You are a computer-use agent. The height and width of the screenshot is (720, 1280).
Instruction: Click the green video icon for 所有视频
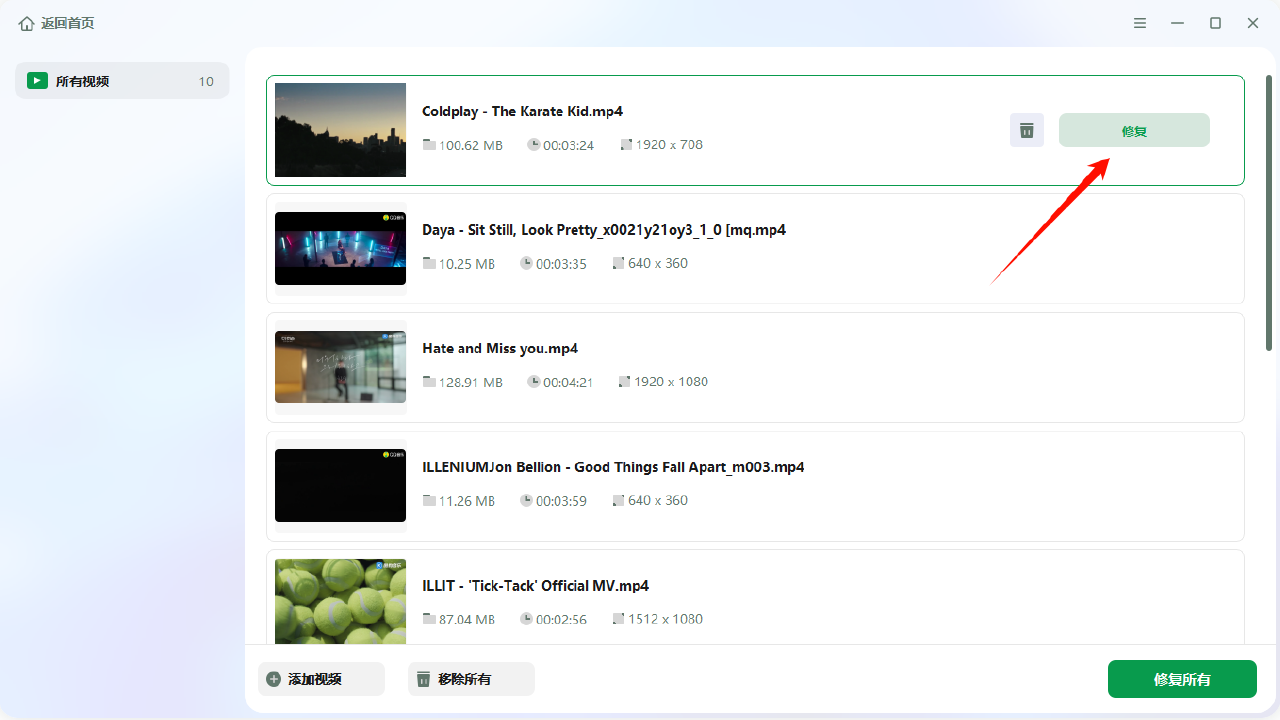click(37, 81)
